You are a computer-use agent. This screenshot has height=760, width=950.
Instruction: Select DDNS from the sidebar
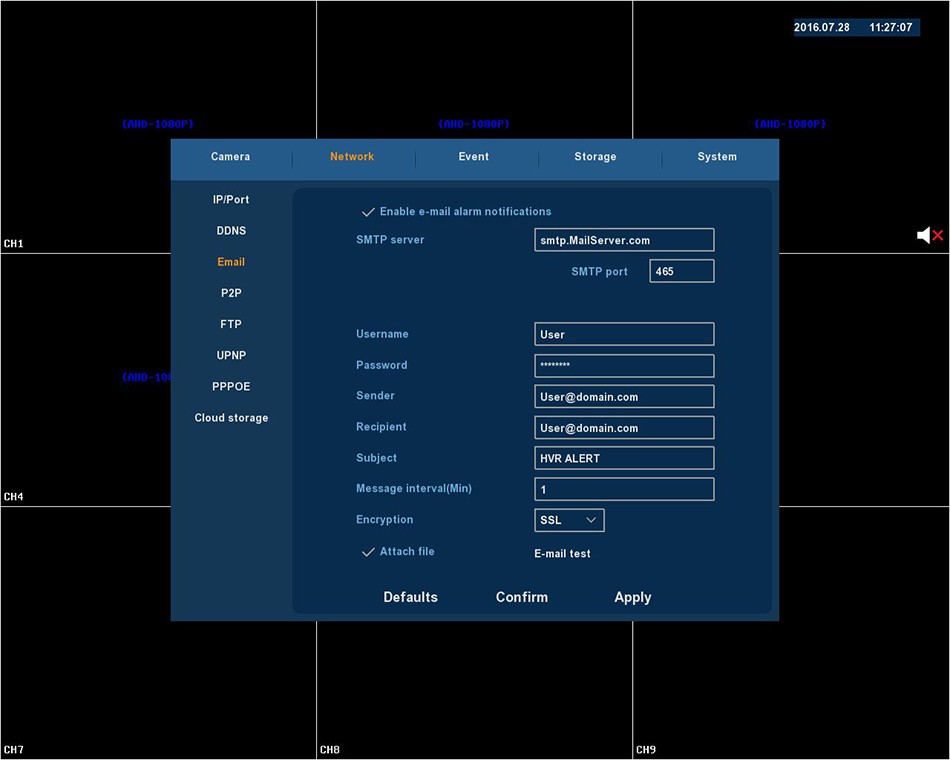[231, 231]
